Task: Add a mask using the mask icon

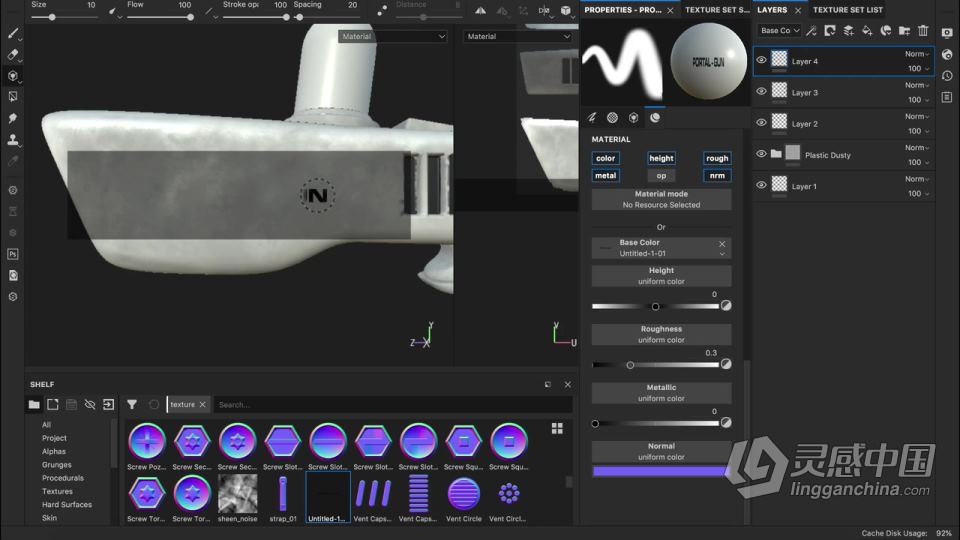Action: coord(830,31)
